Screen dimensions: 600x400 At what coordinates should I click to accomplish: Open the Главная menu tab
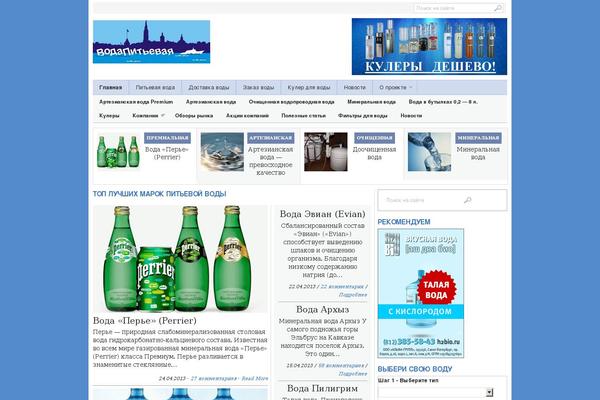click(111, 87)
